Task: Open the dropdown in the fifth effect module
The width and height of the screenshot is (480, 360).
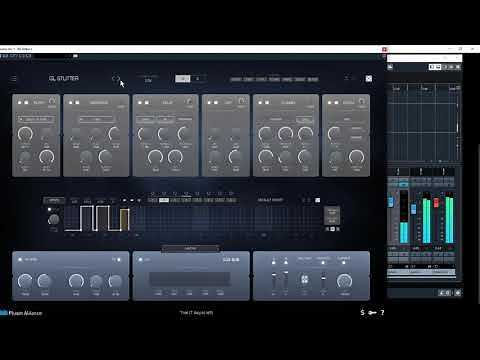Action: (x=305, y=119)
